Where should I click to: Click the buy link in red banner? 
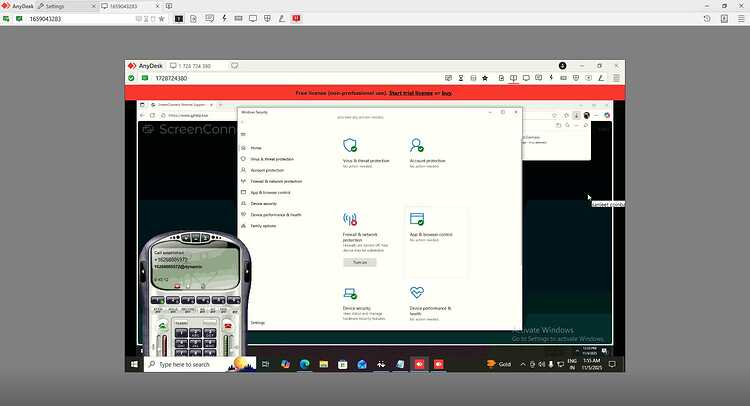[446, 93]
